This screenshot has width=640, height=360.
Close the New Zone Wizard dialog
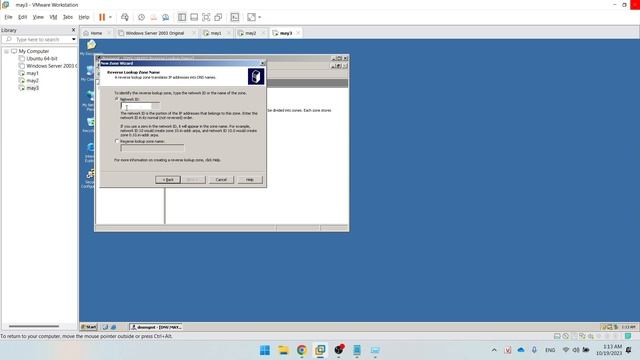tap(262, 63)
